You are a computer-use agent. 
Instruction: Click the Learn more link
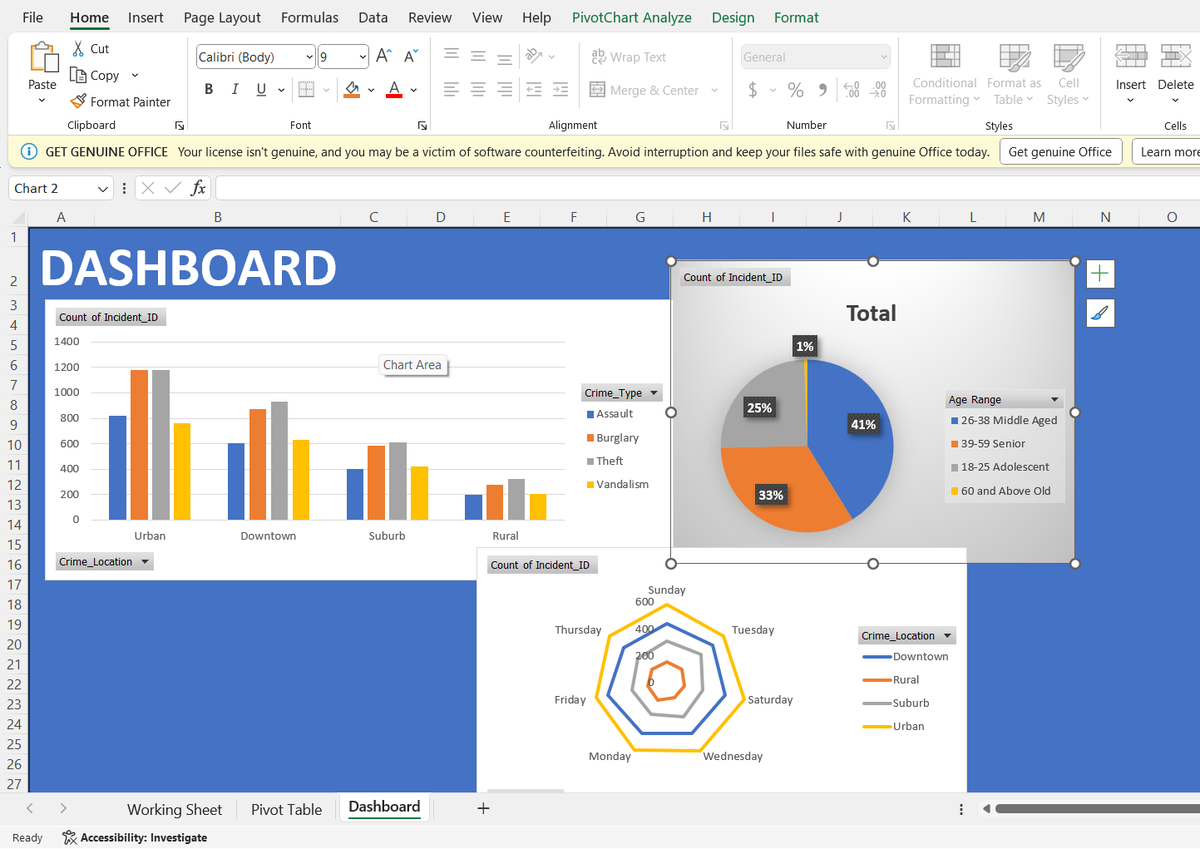coord(1173,151)
